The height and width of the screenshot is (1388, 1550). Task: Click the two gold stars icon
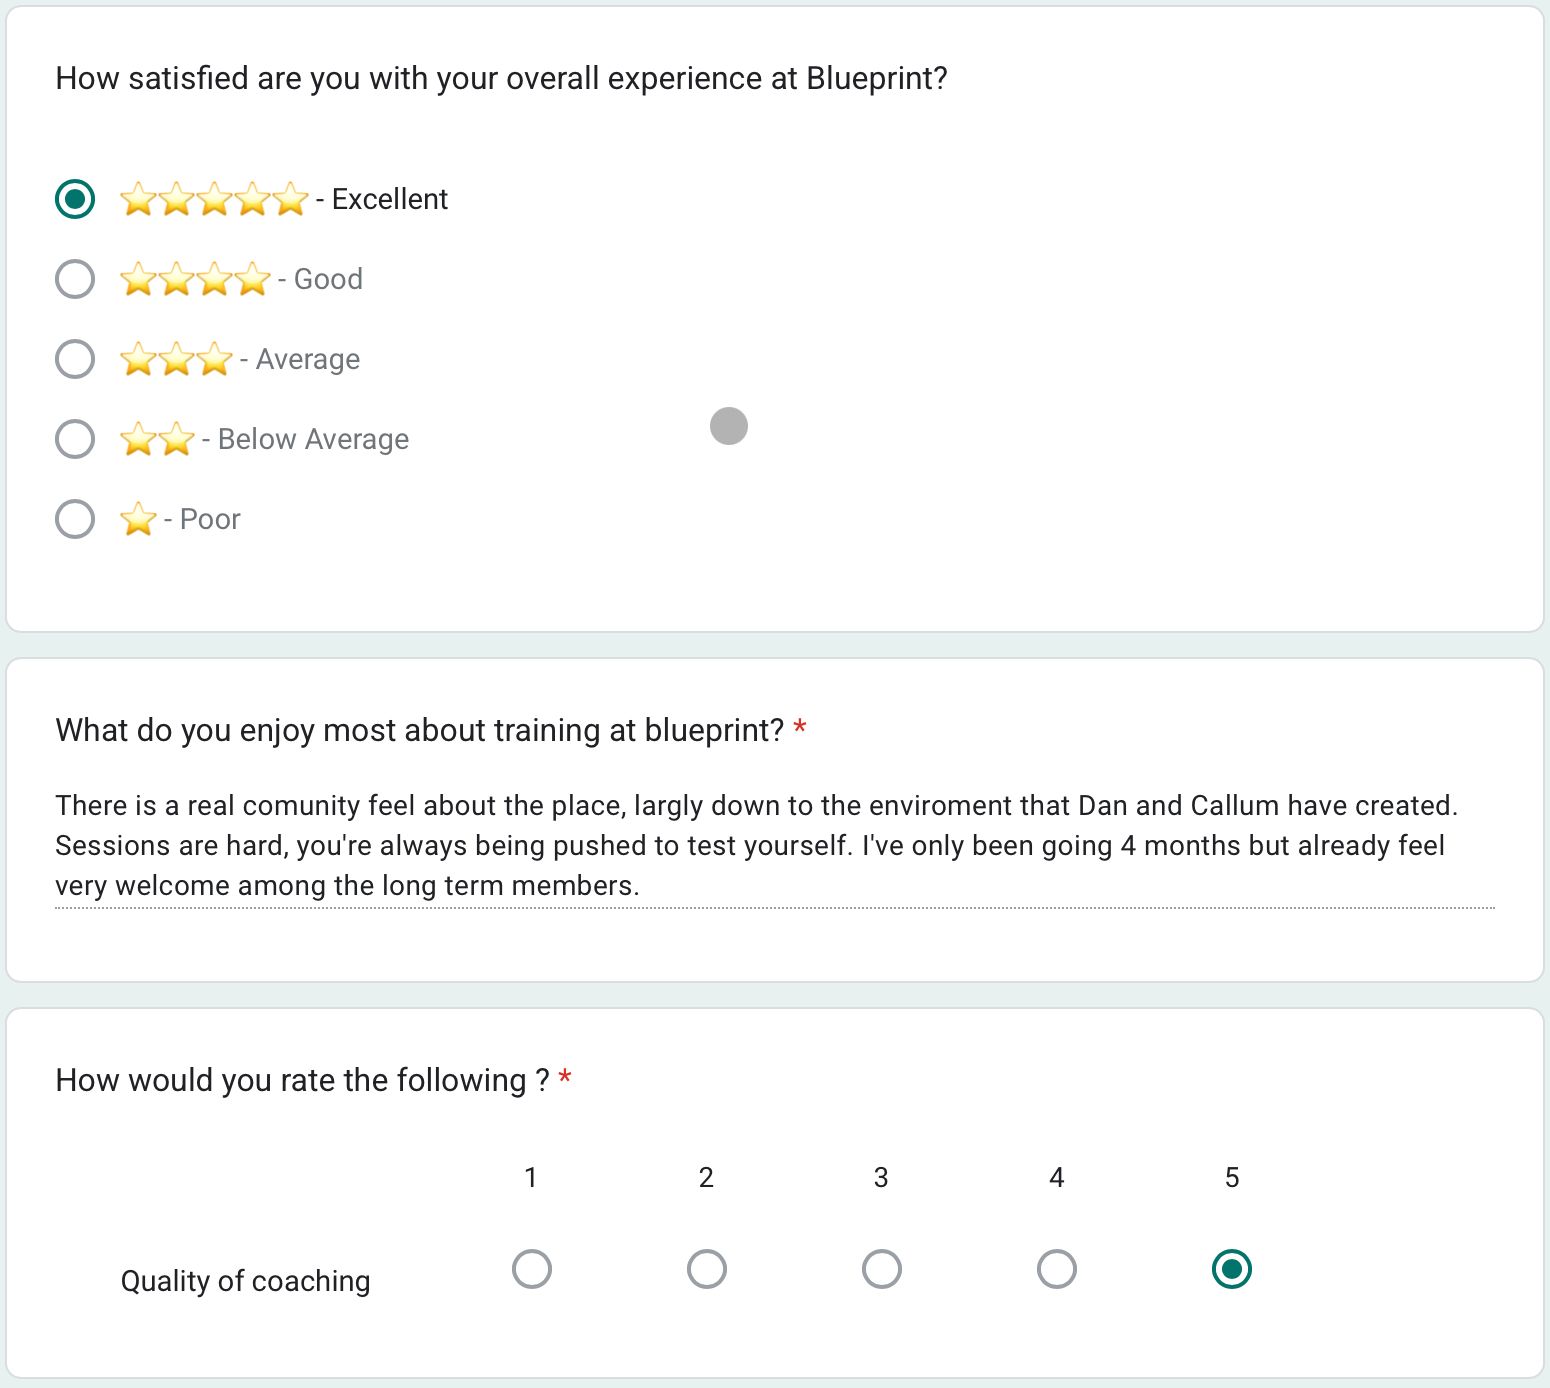[157, 439]
